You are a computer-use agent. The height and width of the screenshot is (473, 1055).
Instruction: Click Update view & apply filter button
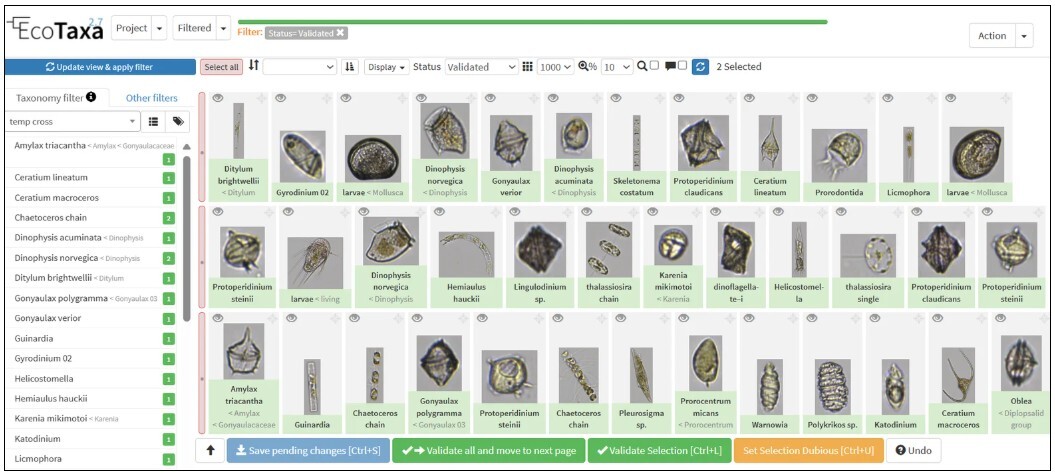tap(99, 67)
